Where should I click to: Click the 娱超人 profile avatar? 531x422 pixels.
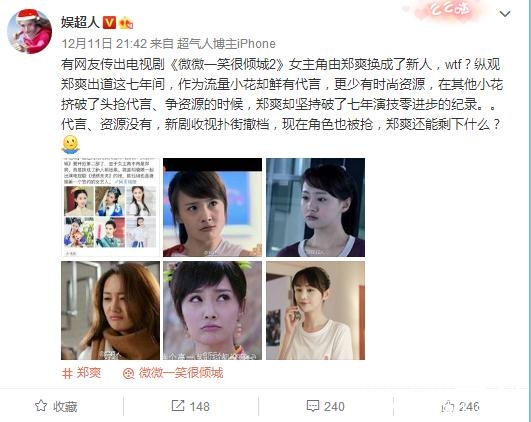(30, 31)
